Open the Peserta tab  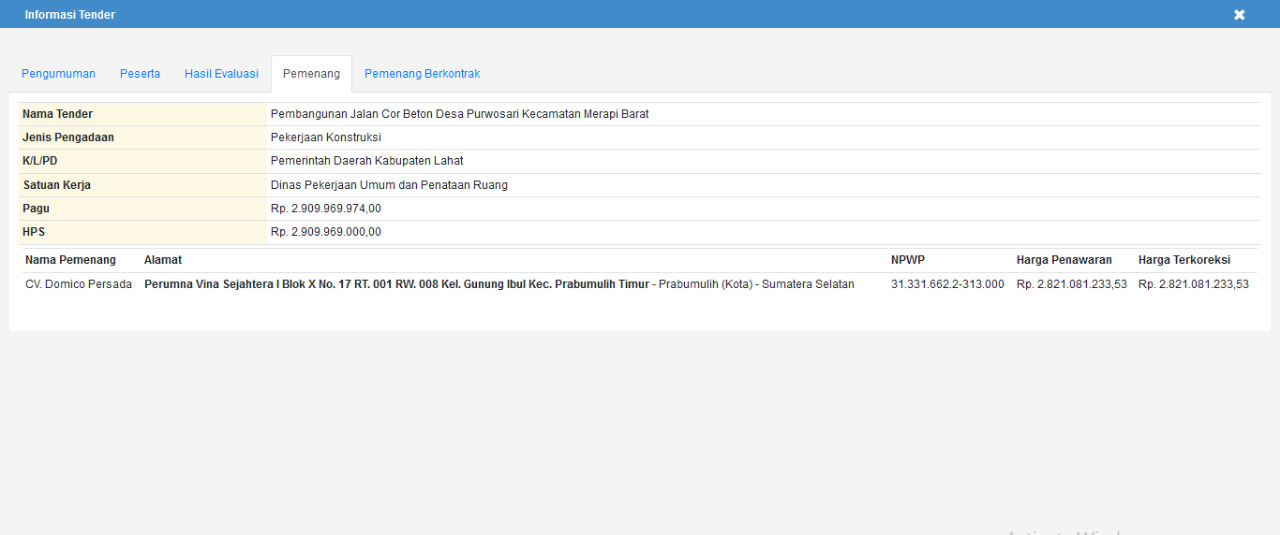coord(140,74)
